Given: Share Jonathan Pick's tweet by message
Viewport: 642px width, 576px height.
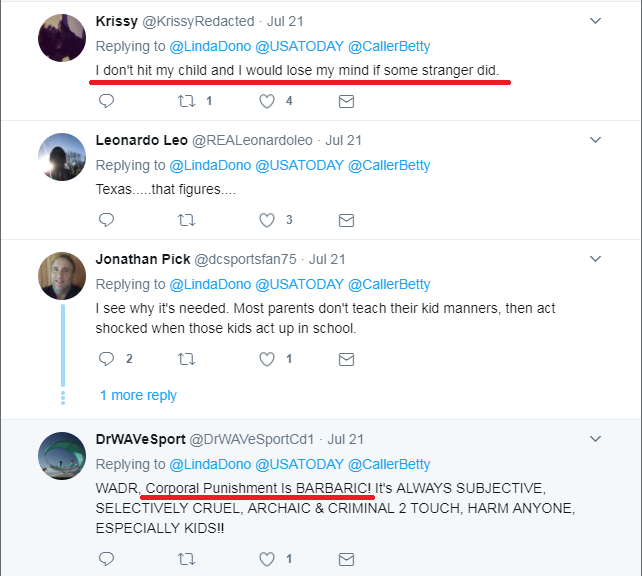Looking at the screenshot, I should click(x=346, y=358).
